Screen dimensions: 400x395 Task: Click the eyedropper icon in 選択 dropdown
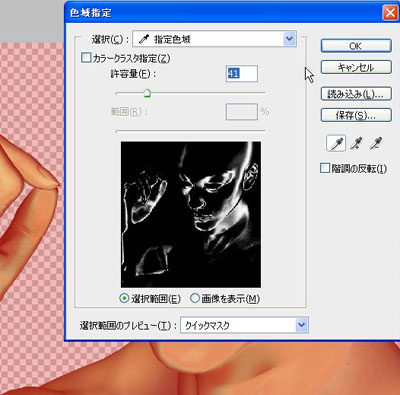pyautogui.click(x=144, y=39)
